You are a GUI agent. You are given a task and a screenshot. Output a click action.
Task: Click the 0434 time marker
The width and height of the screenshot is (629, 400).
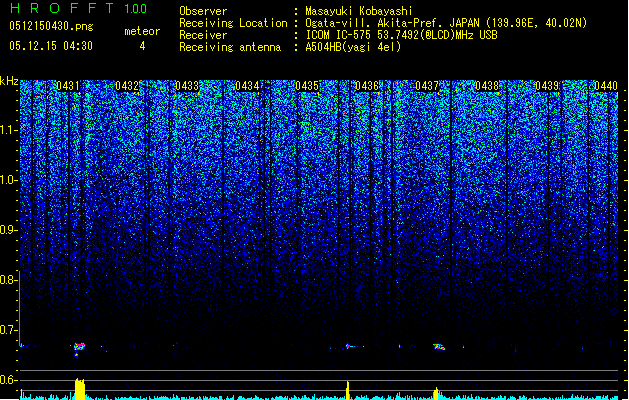(x=247, y=86)
